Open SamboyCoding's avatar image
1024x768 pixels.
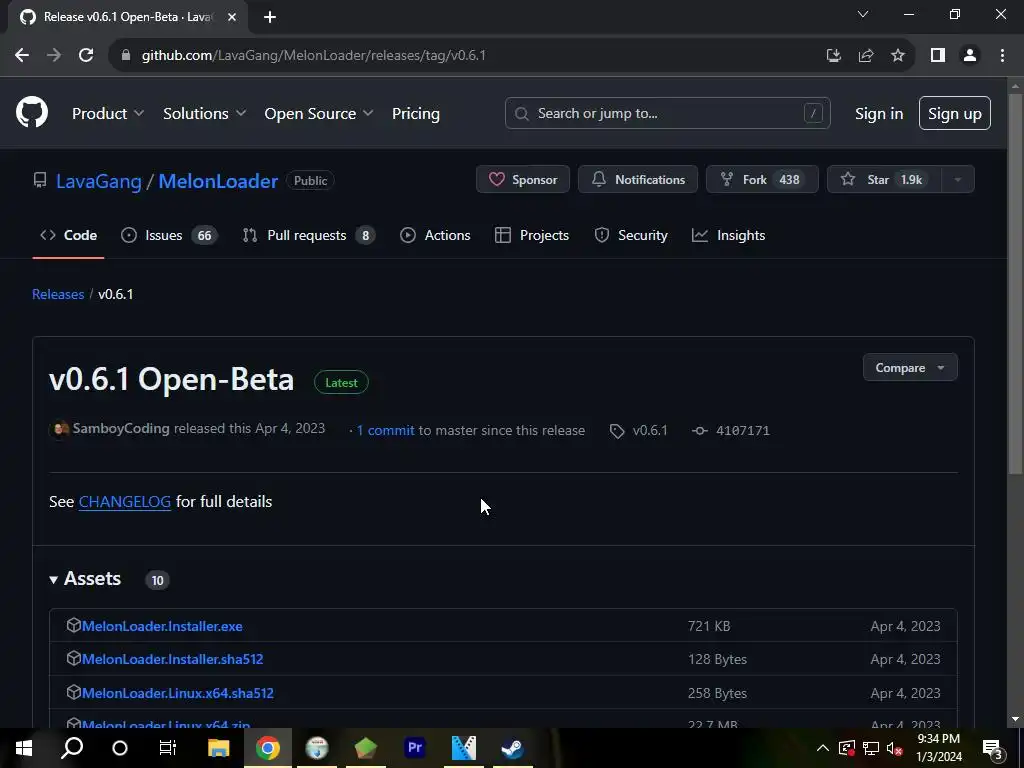pos(59,429)
